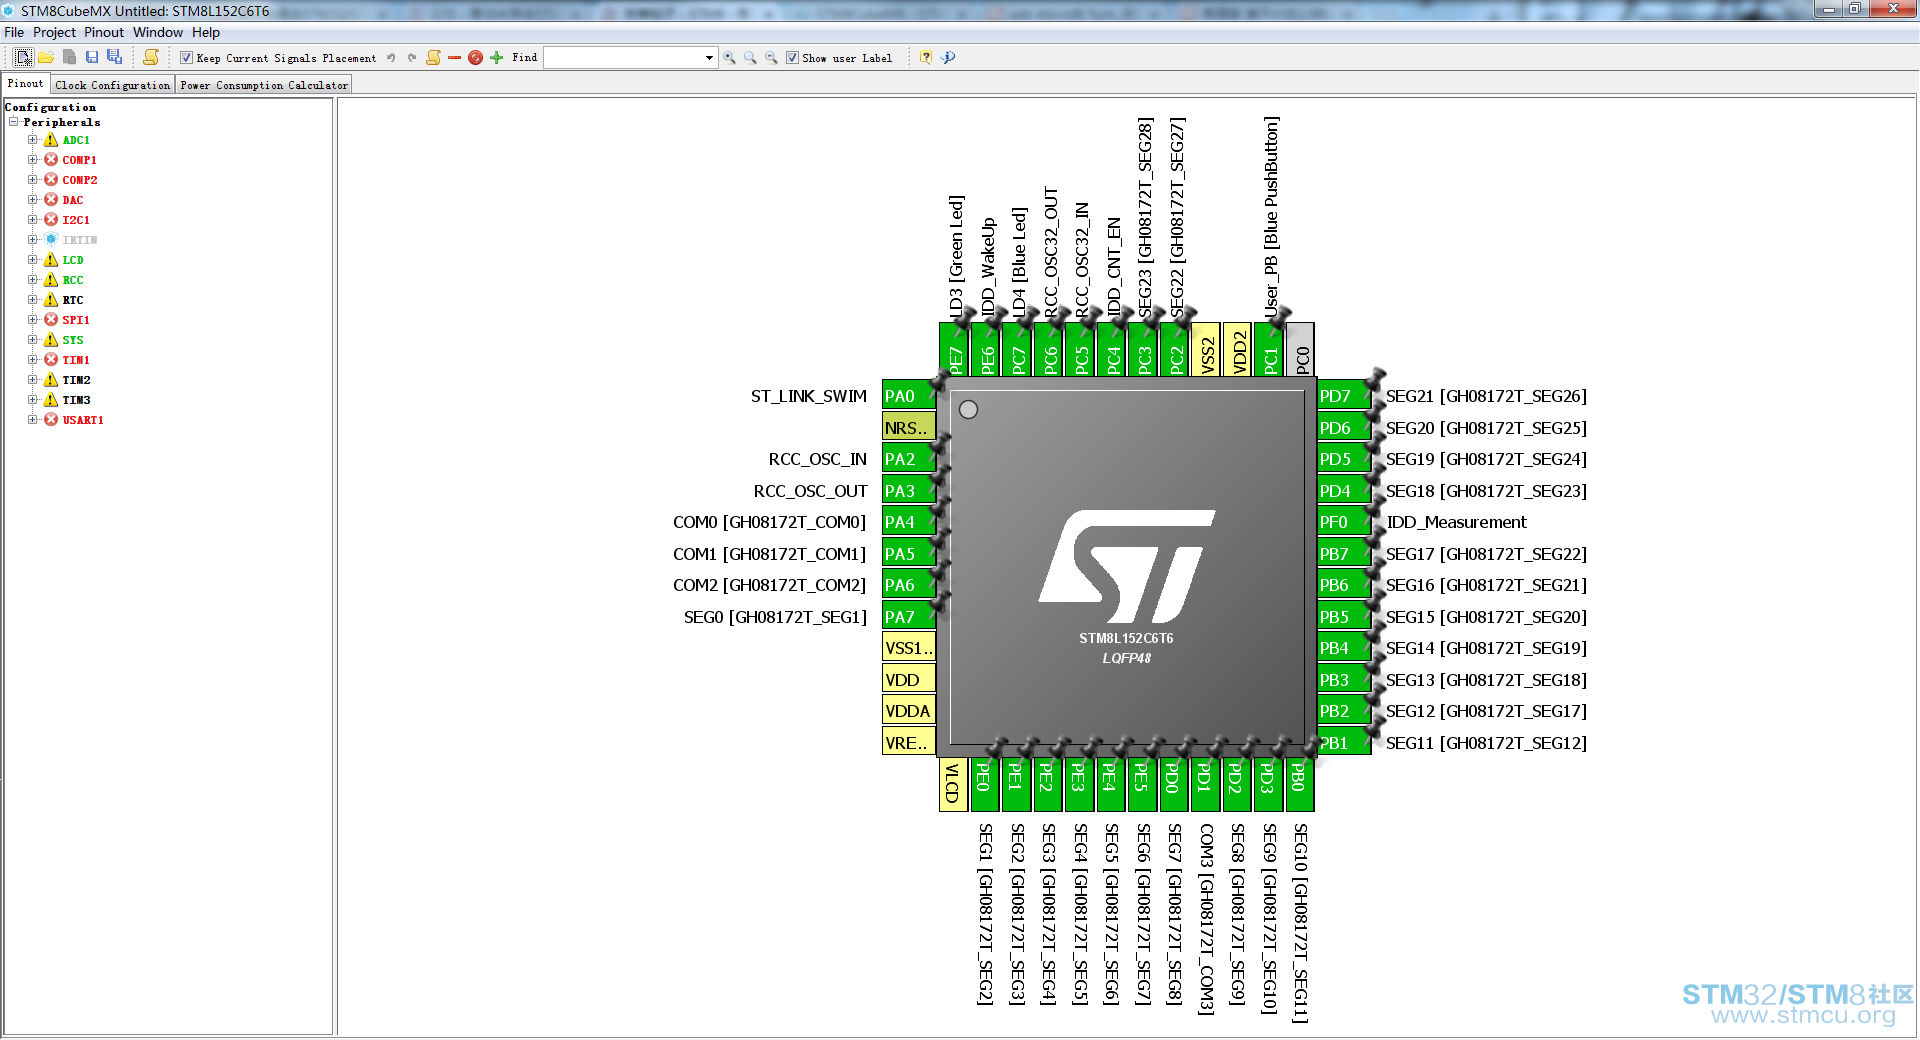Open the Project menu
Image resolution: width=1920 pixels, height=1040 pixels.
coord(54,32)
